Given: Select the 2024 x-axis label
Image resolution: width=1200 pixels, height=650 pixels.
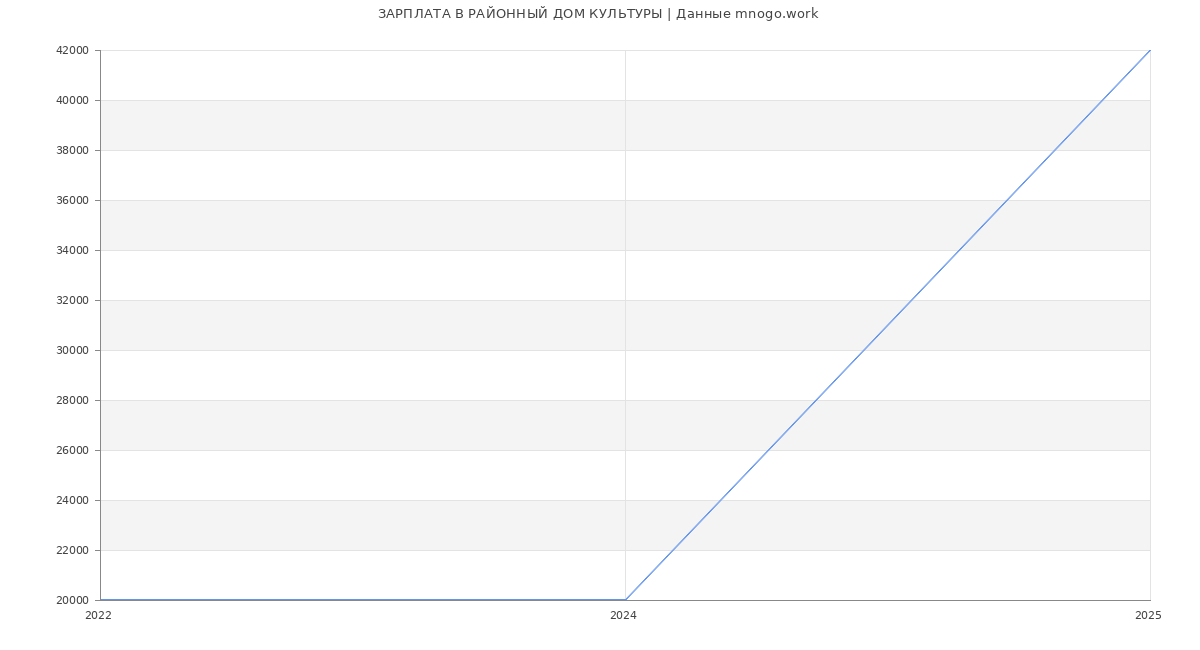Looking at the screenshot, I should pyautogui.click(x=623, y=616).
